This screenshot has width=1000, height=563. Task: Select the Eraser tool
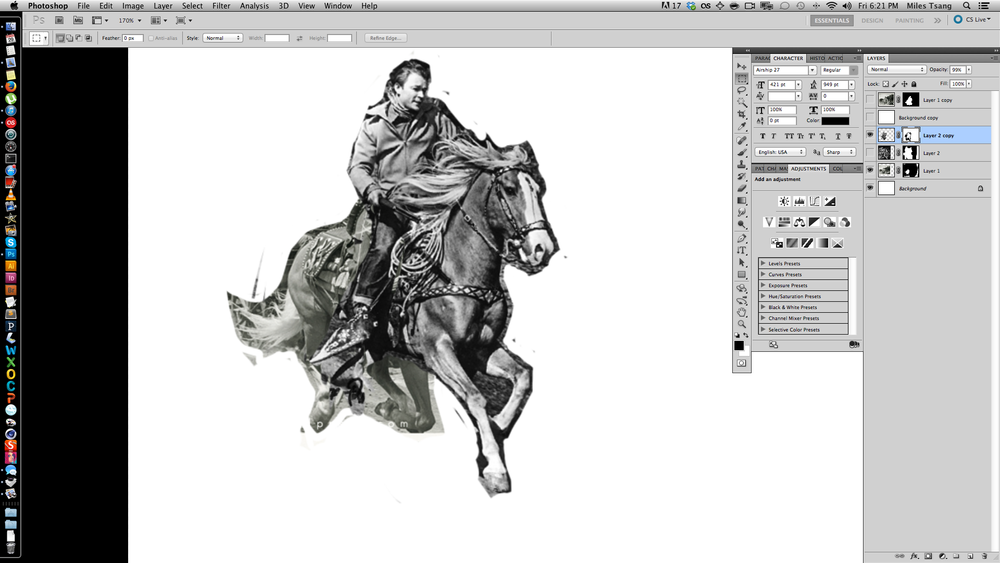[x=742, y=189]
